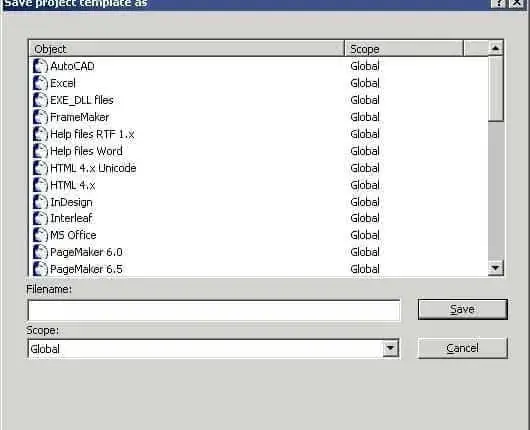
Task: Select the InDesign entry
Action: click(71, 202)
